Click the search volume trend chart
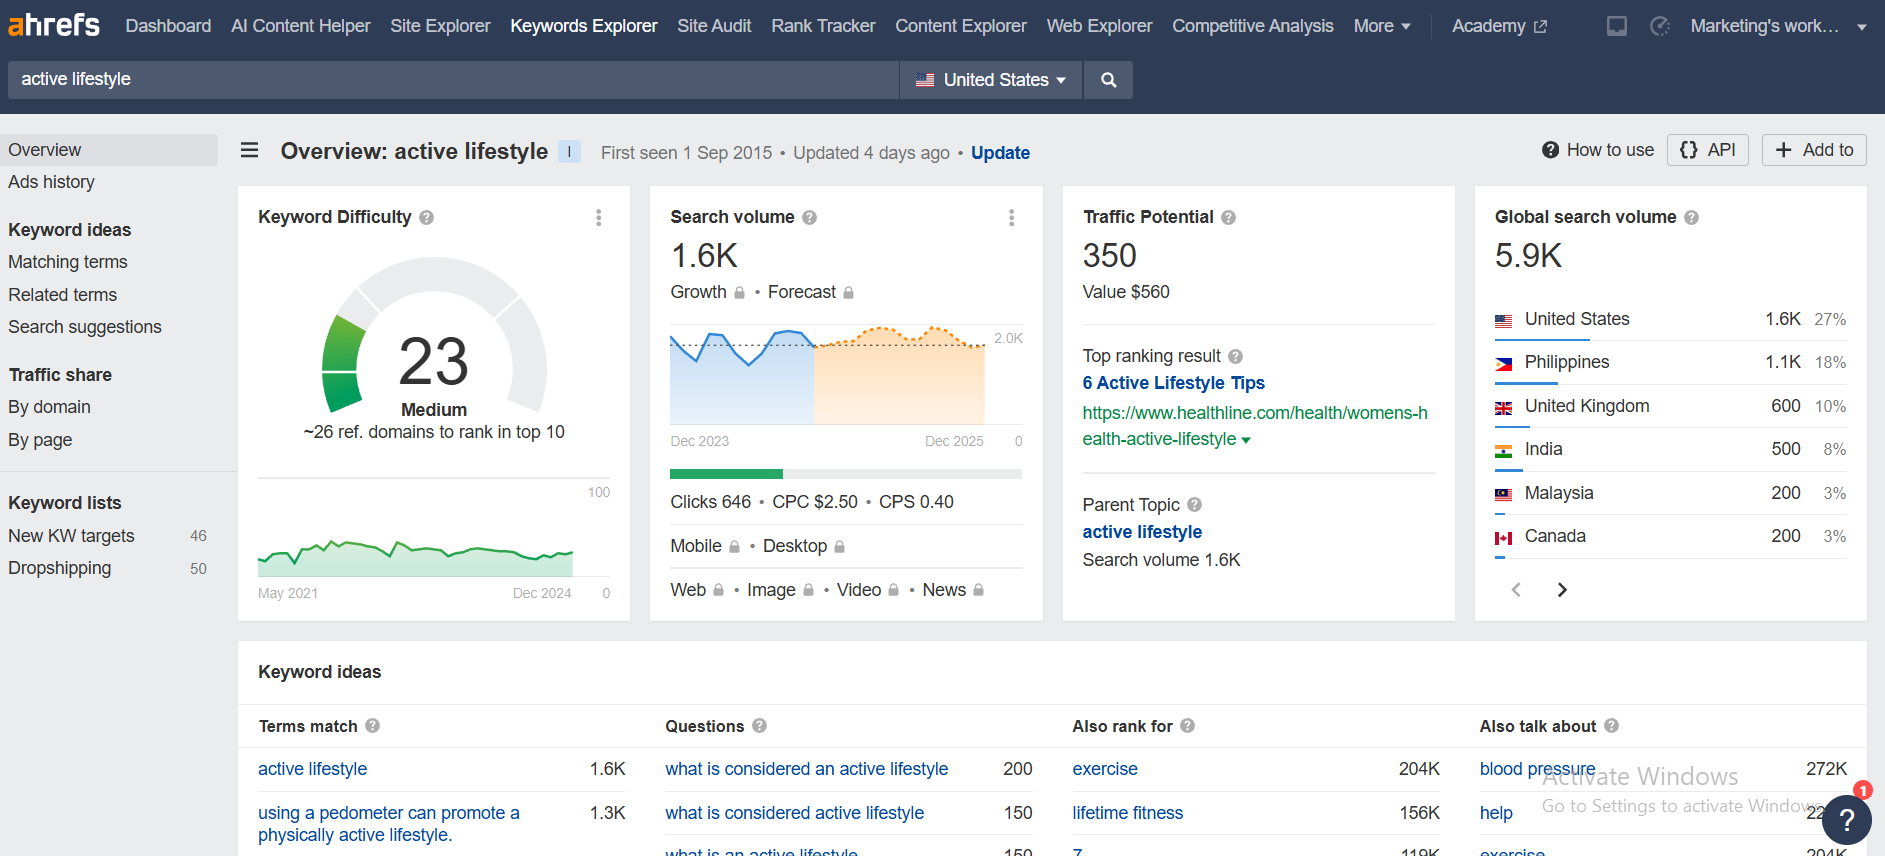1885x856 pixels. point(828,376)
